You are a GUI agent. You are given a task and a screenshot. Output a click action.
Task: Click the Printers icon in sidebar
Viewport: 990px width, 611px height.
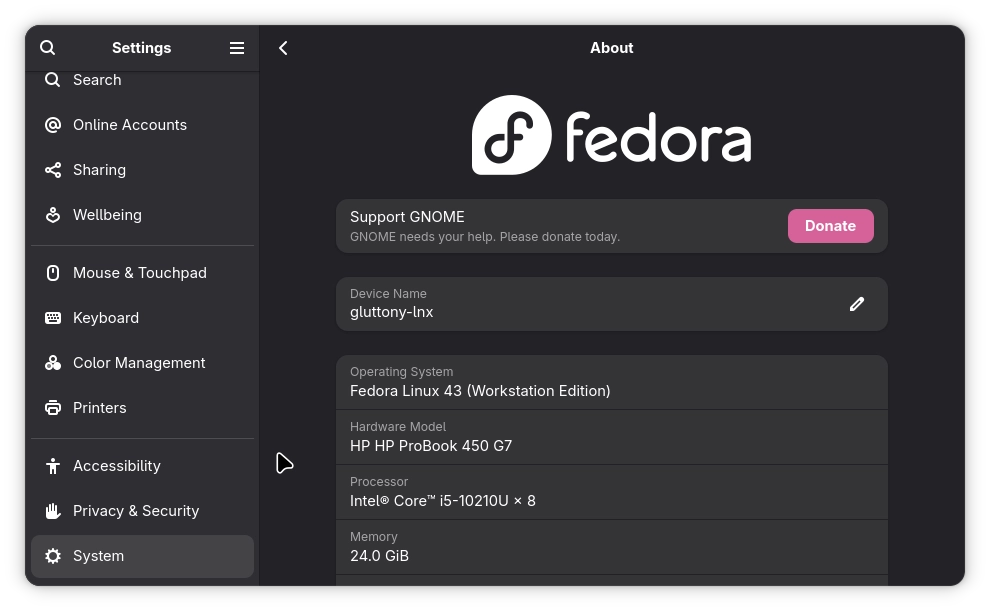(x=53, y=408)
